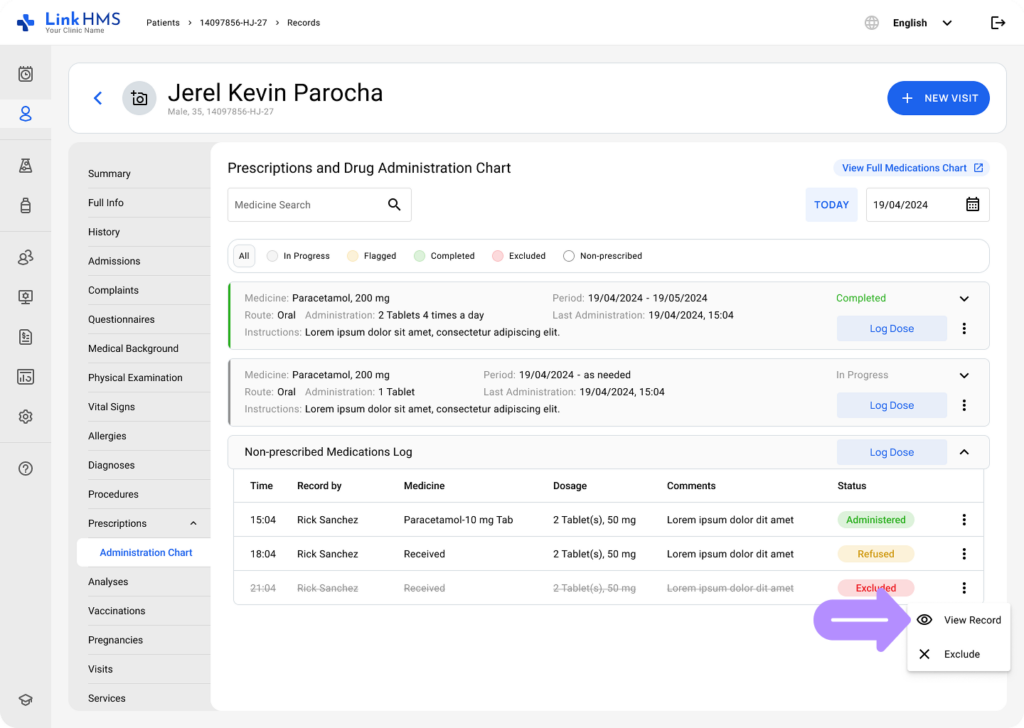Select the Non-prescribed filter option
Viewport: 1024px width, 728px height.
(602, 256)
